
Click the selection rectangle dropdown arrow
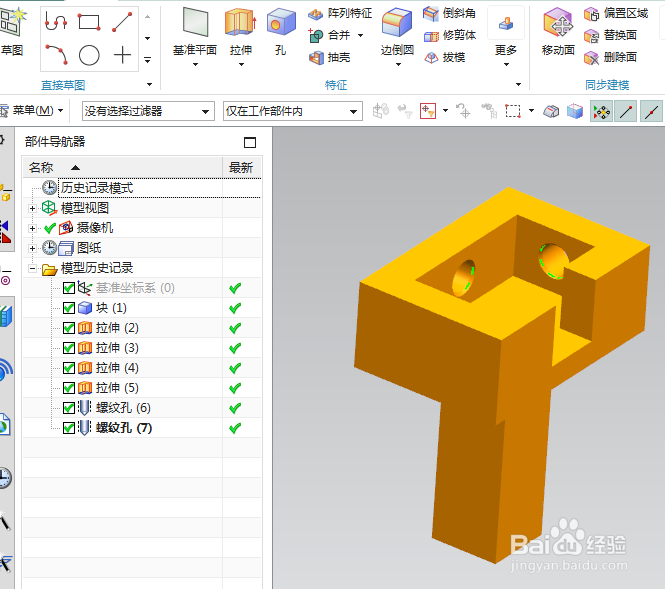point(531,111)
